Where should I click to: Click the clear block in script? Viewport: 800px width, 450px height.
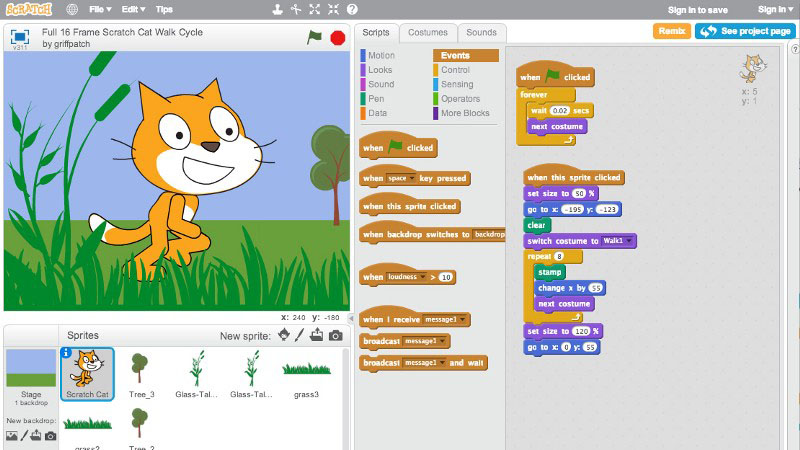[536, 225]
